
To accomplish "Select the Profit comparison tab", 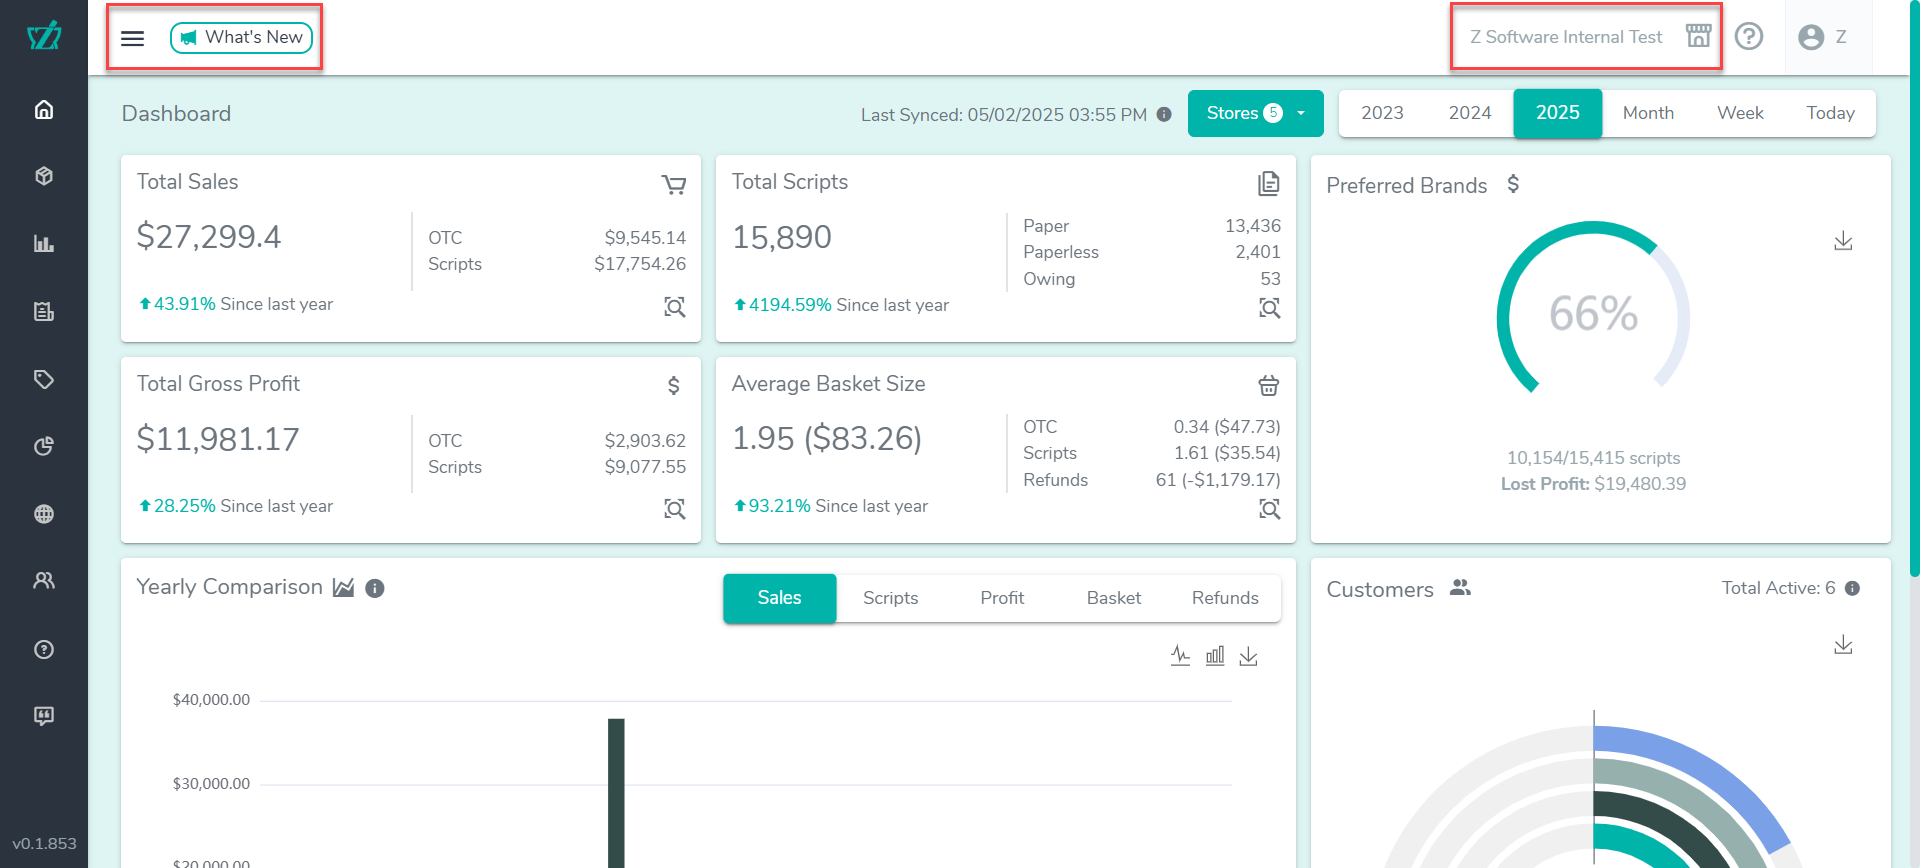I will tap(1002, 598).
